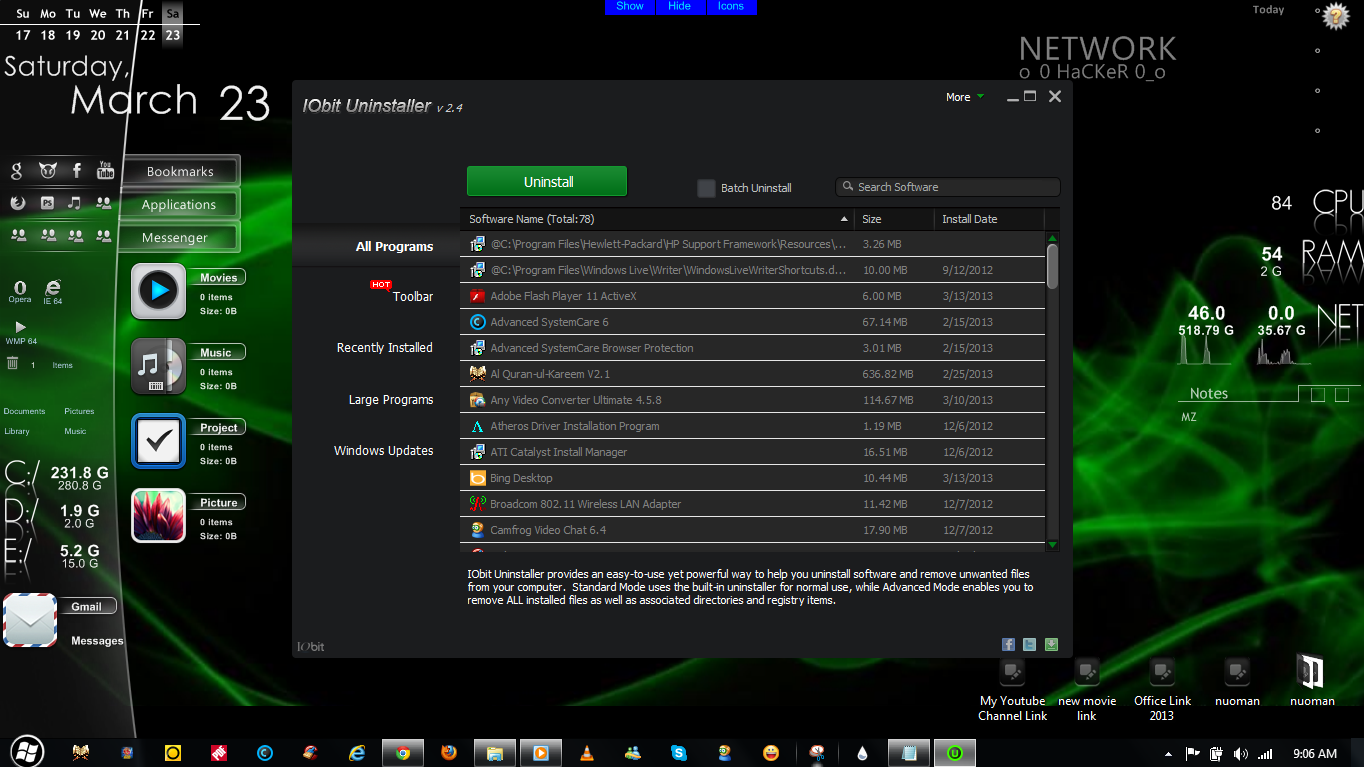Click the green download icon in IObit footer
This screenshot has width=1364, height=767.
coord(1051,645)
